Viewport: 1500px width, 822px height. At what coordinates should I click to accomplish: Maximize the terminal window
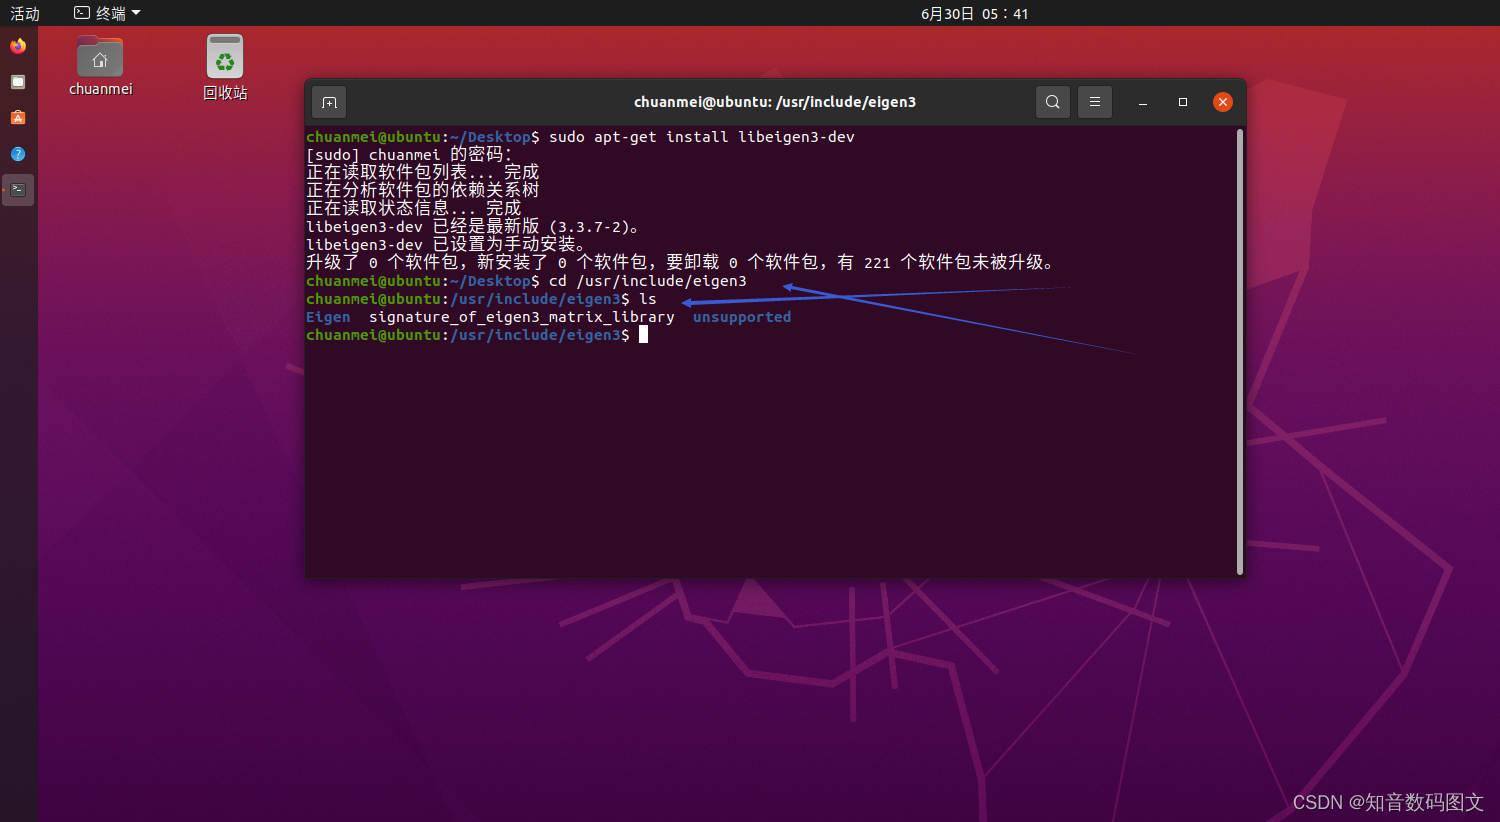(1182, 101)
